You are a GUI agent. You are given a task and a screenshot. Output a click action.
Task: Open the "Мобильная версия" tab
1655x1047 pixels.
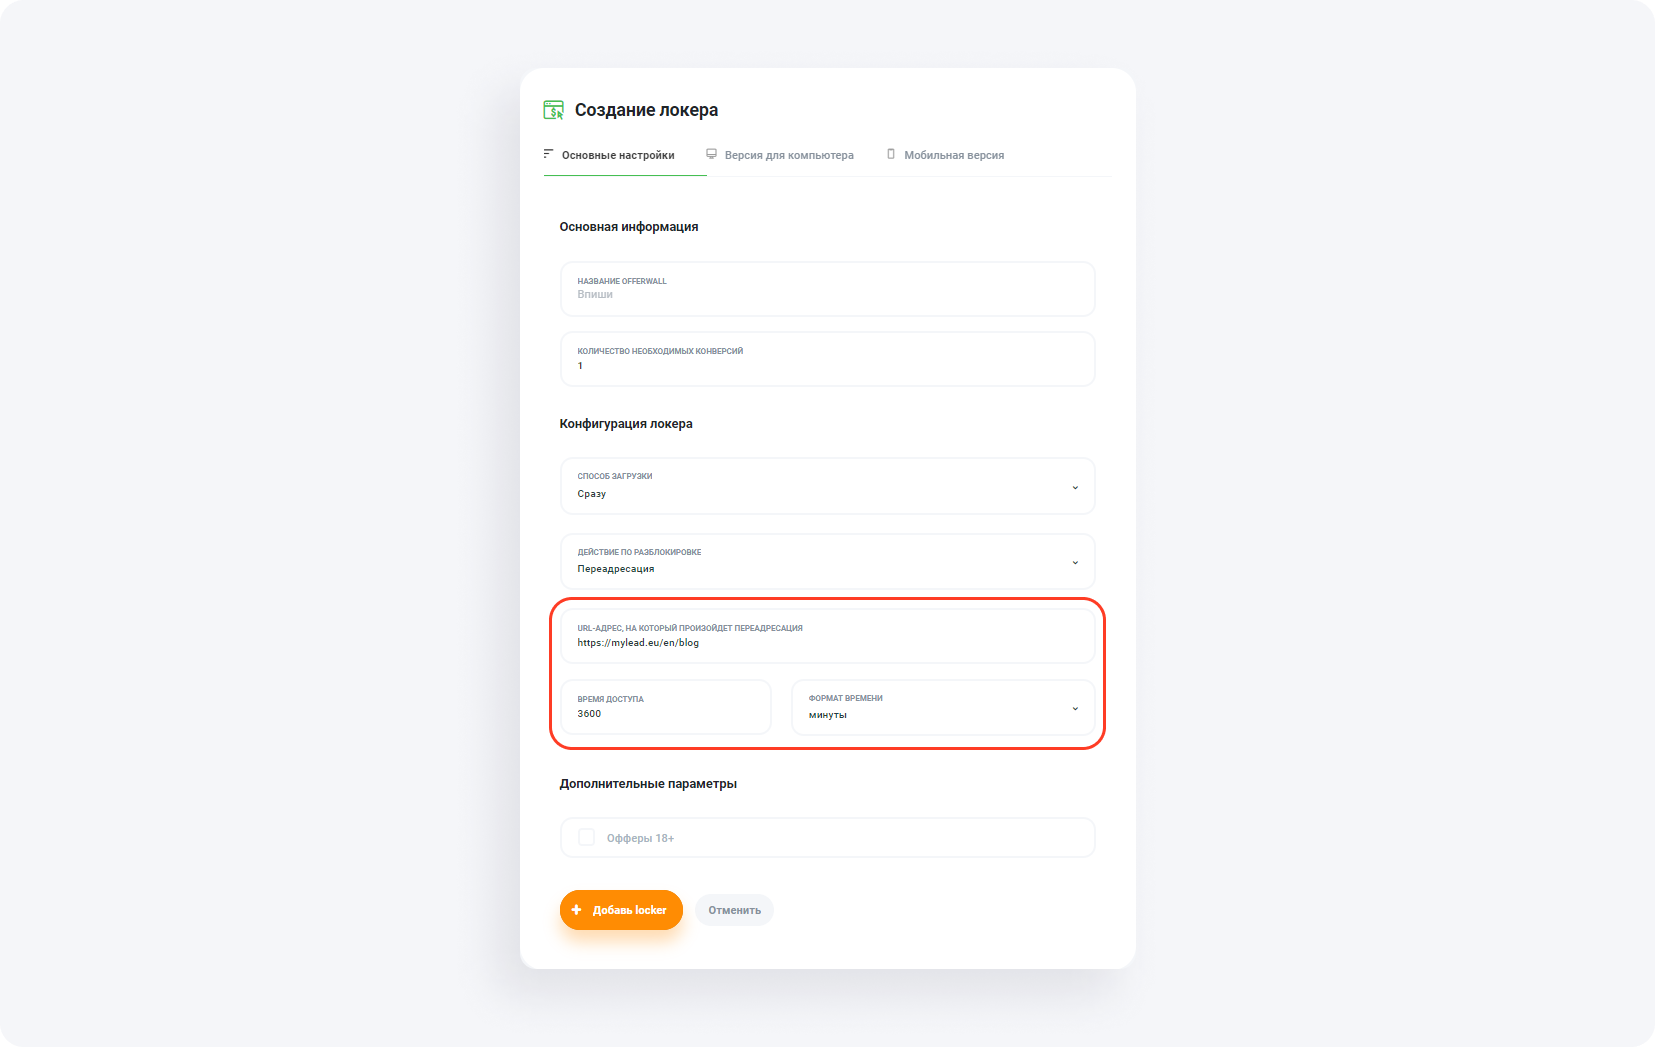tap(954, 154)
